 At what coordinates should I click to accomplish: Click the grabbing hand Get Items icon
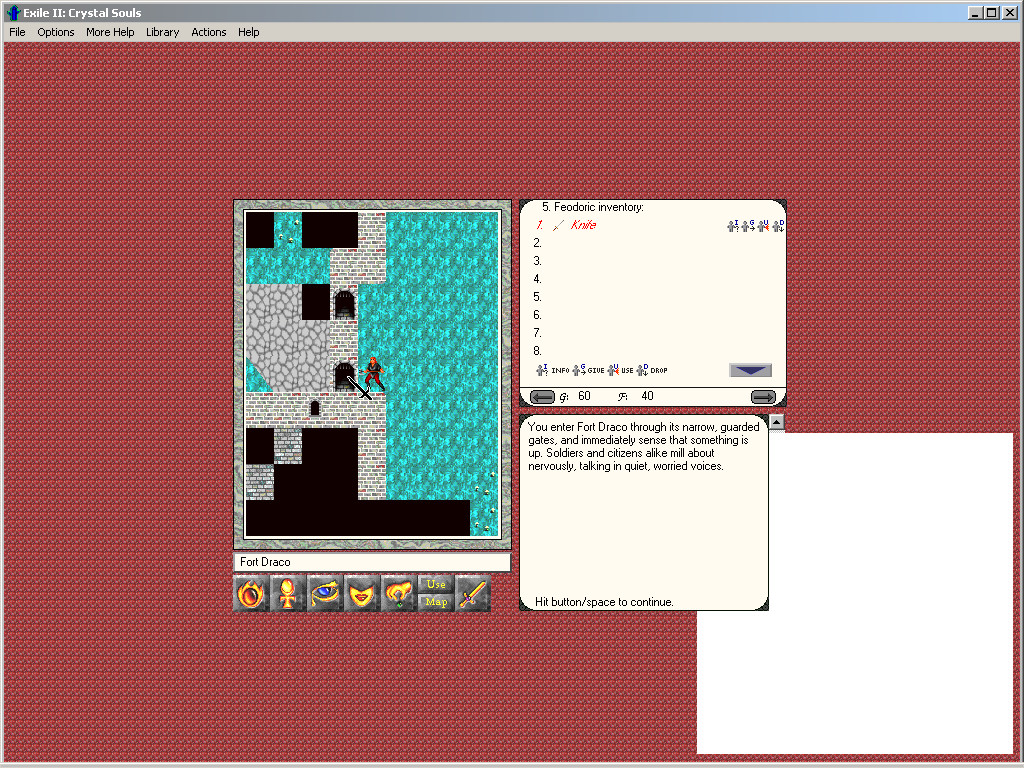[398, 594]
